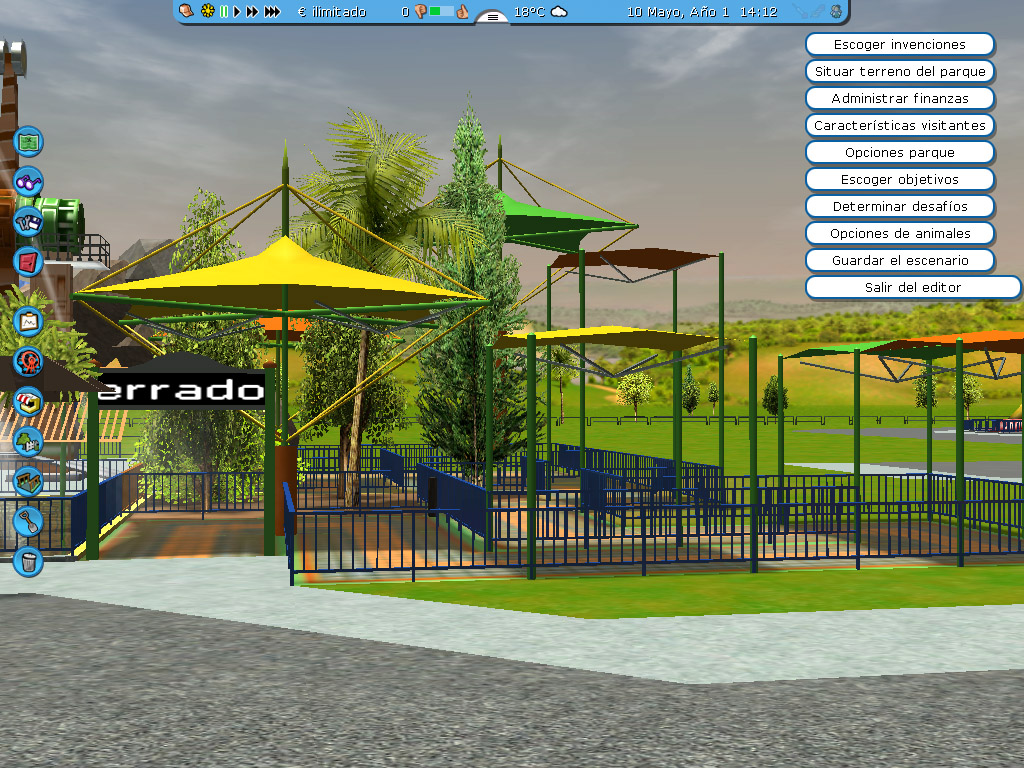Screen dimensions: 1024x768
Task: Open the rides Ferris wheel icon
Action: click(x=29, y=362)
